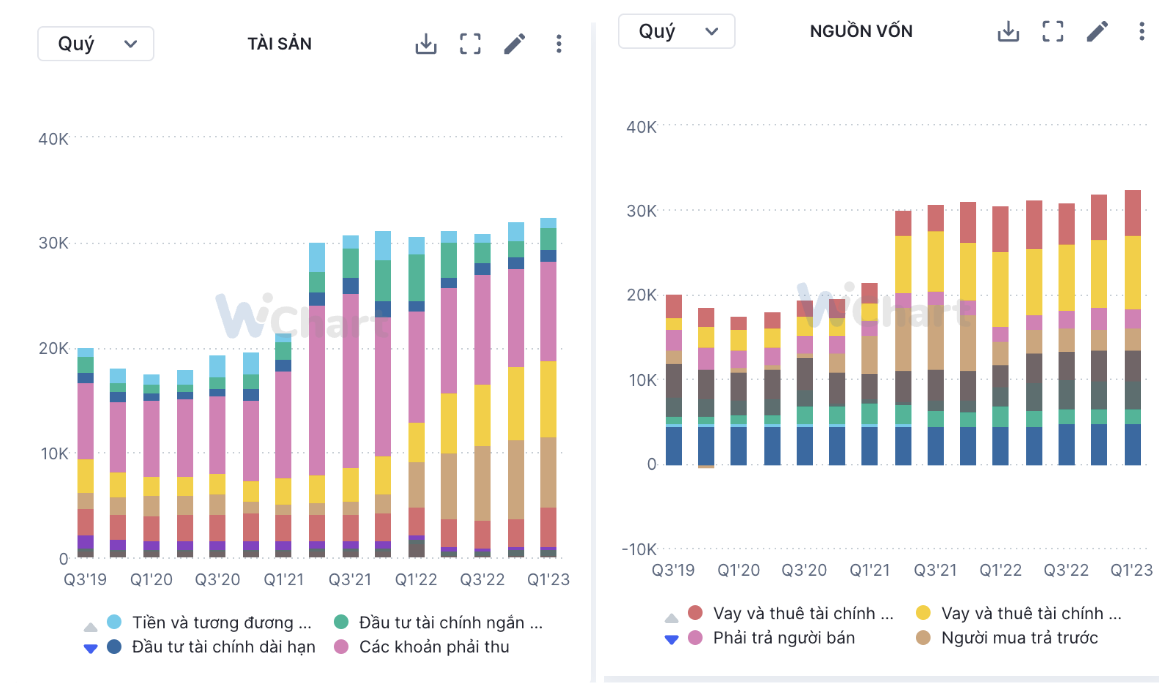1159x694 pixels.
Task: Open more options for Nguồn Vốn chart
Action: [1141, 31]
